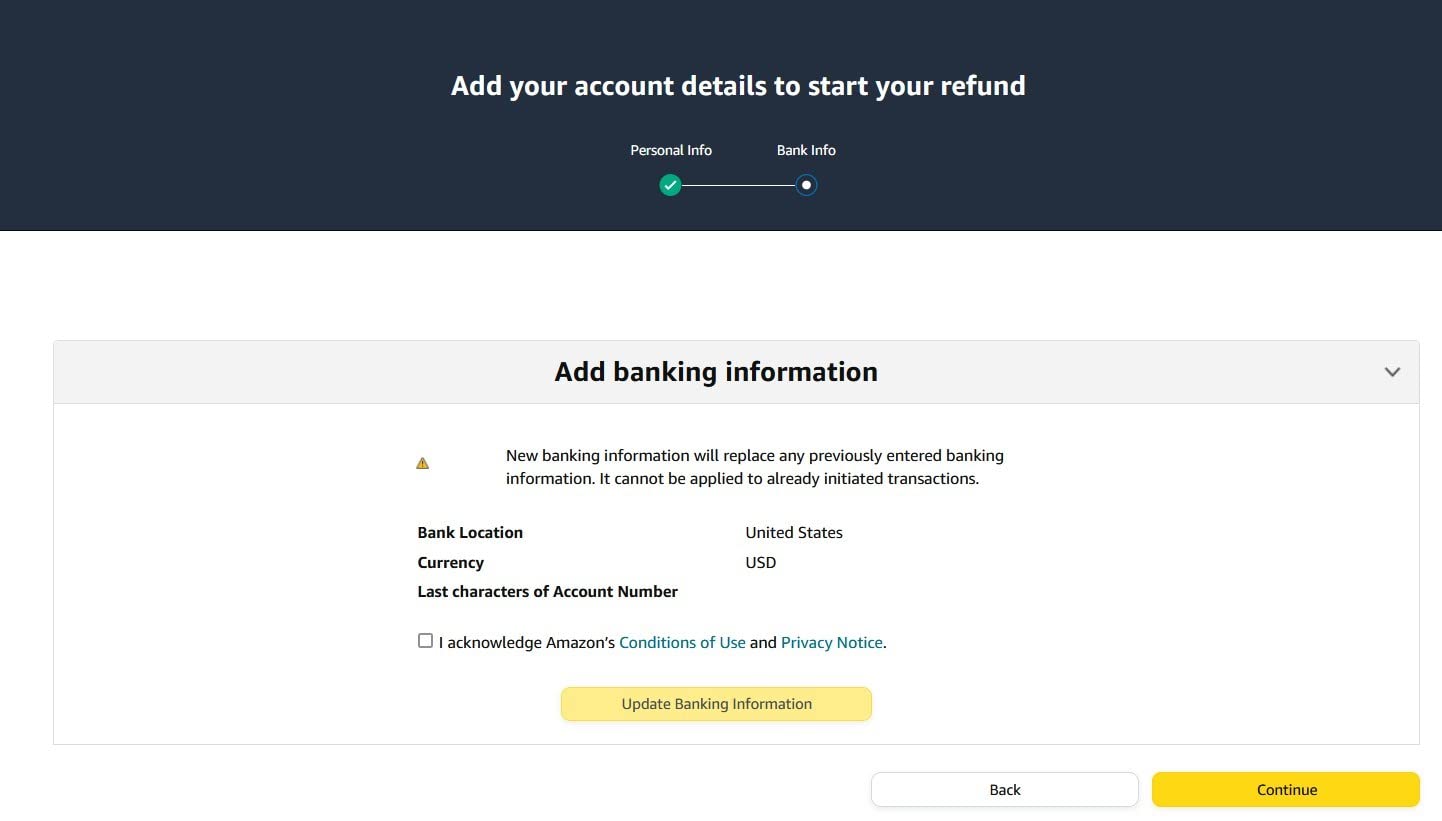Select the Bank Info step label
The image size is (1442, 821).
[806, 150]
